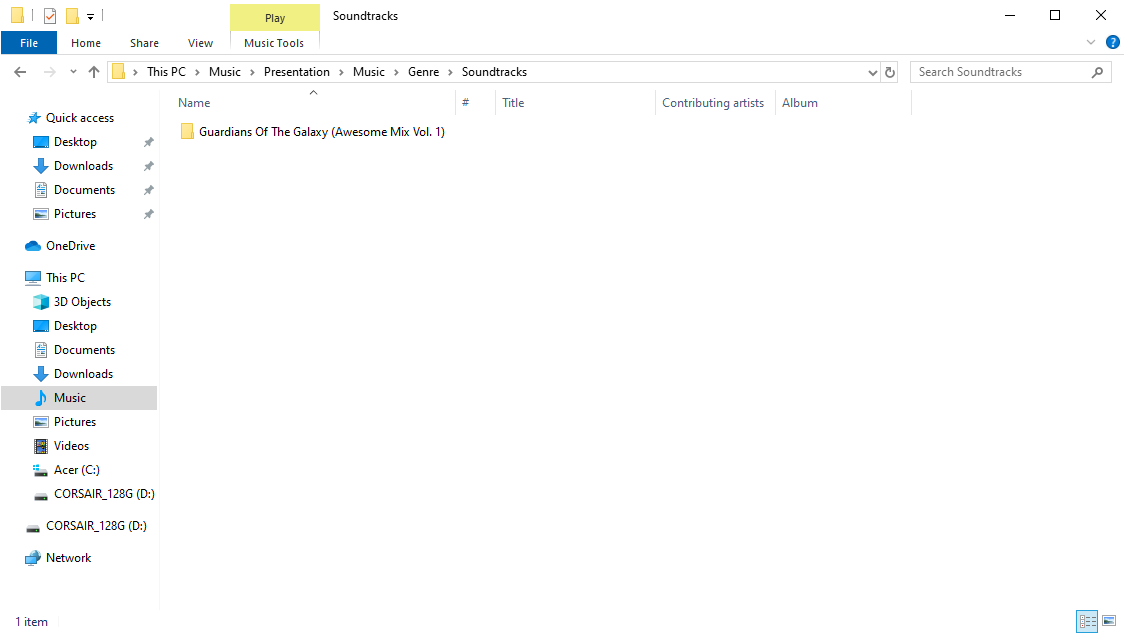
Task: Refresh the Soundtracks folder view
Action: tap(890, 72)
